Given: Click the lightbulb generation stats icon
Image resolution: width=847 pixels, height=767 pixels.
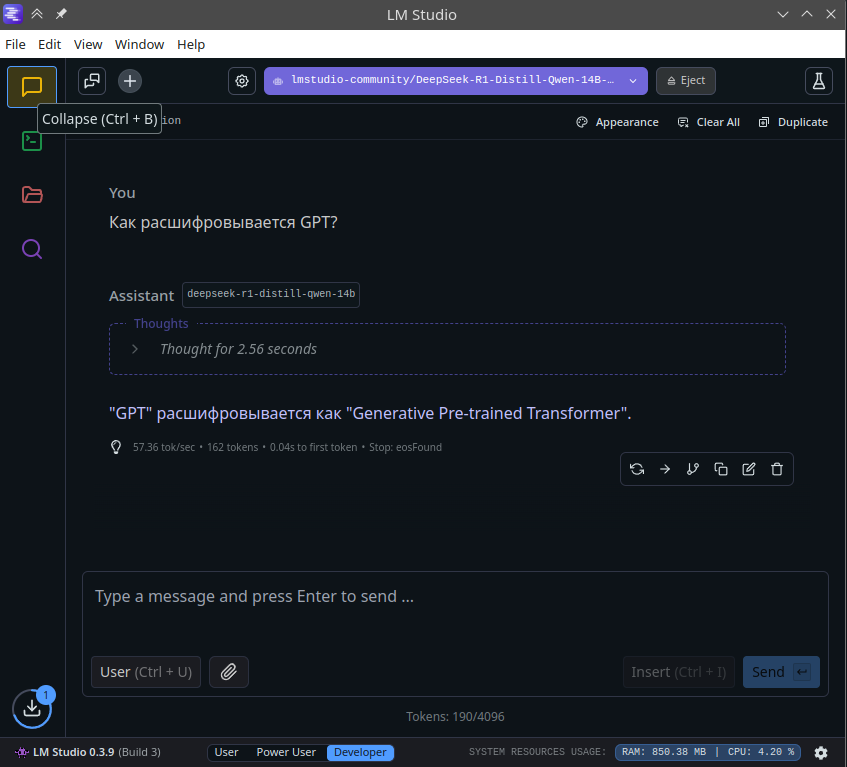Looking at the screenshot, I should click(116, 447).
